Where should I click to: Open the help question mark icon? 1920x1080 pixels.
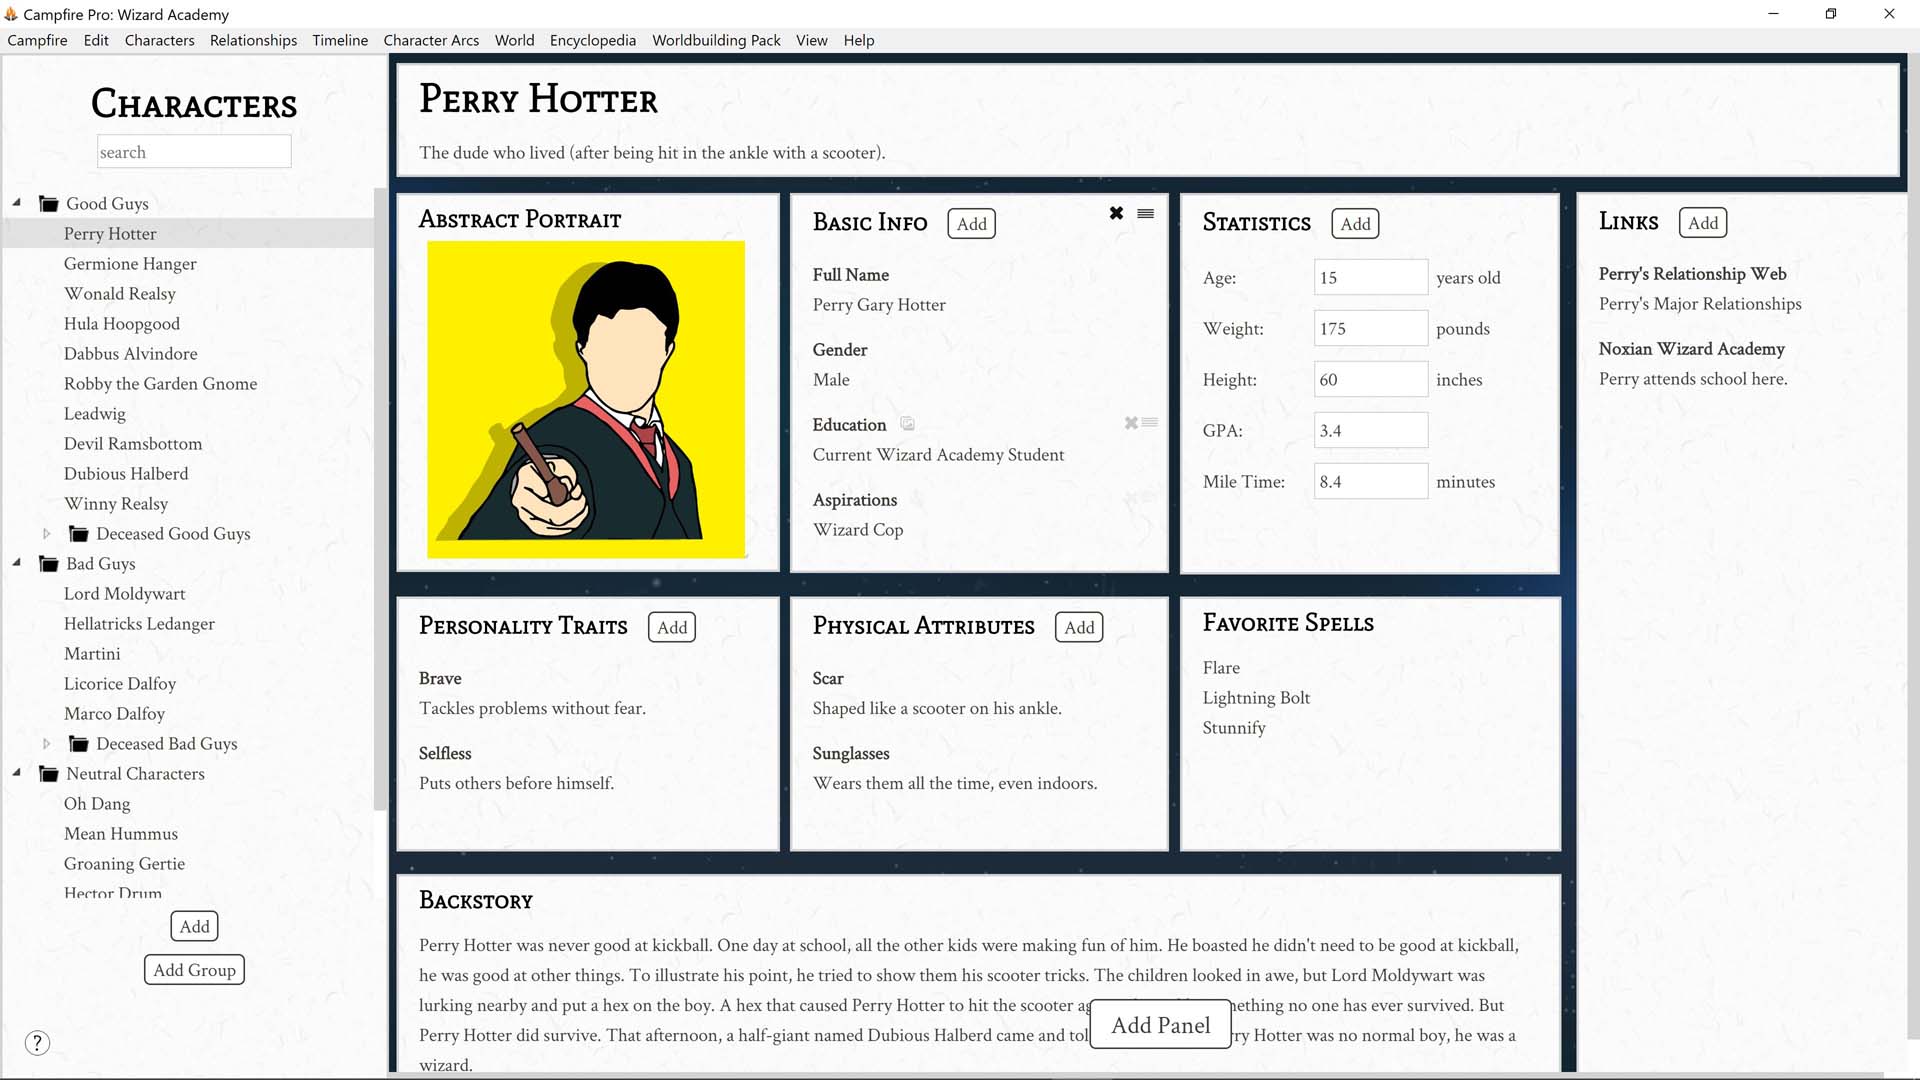(x=37, y=1043)
